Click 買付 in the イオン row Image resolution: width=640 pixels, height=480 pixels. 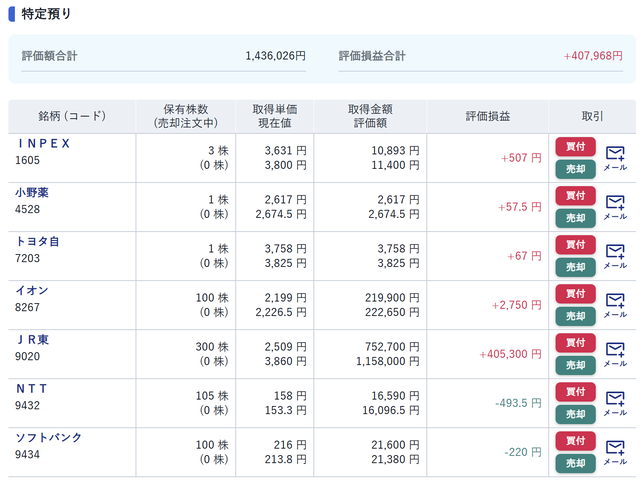[x=575, y=293]
